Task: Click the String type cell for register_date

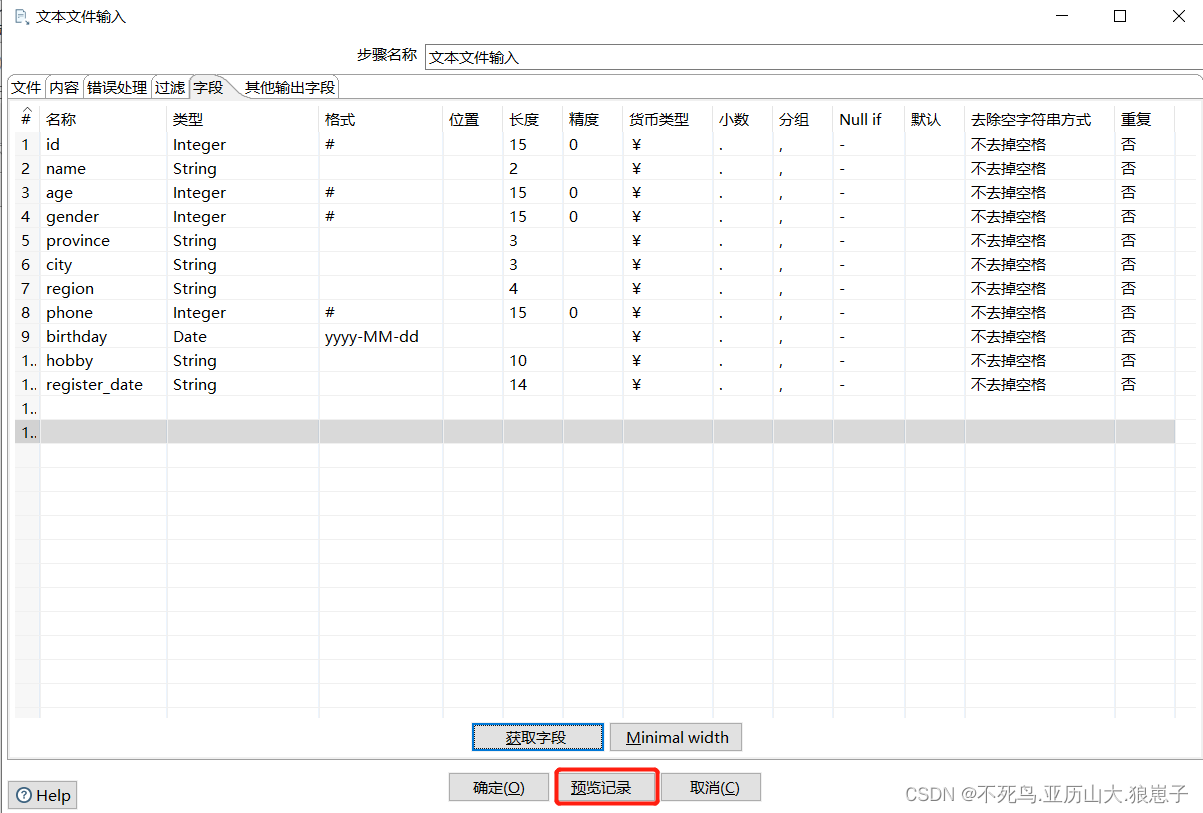Action: tap(243, 384)
